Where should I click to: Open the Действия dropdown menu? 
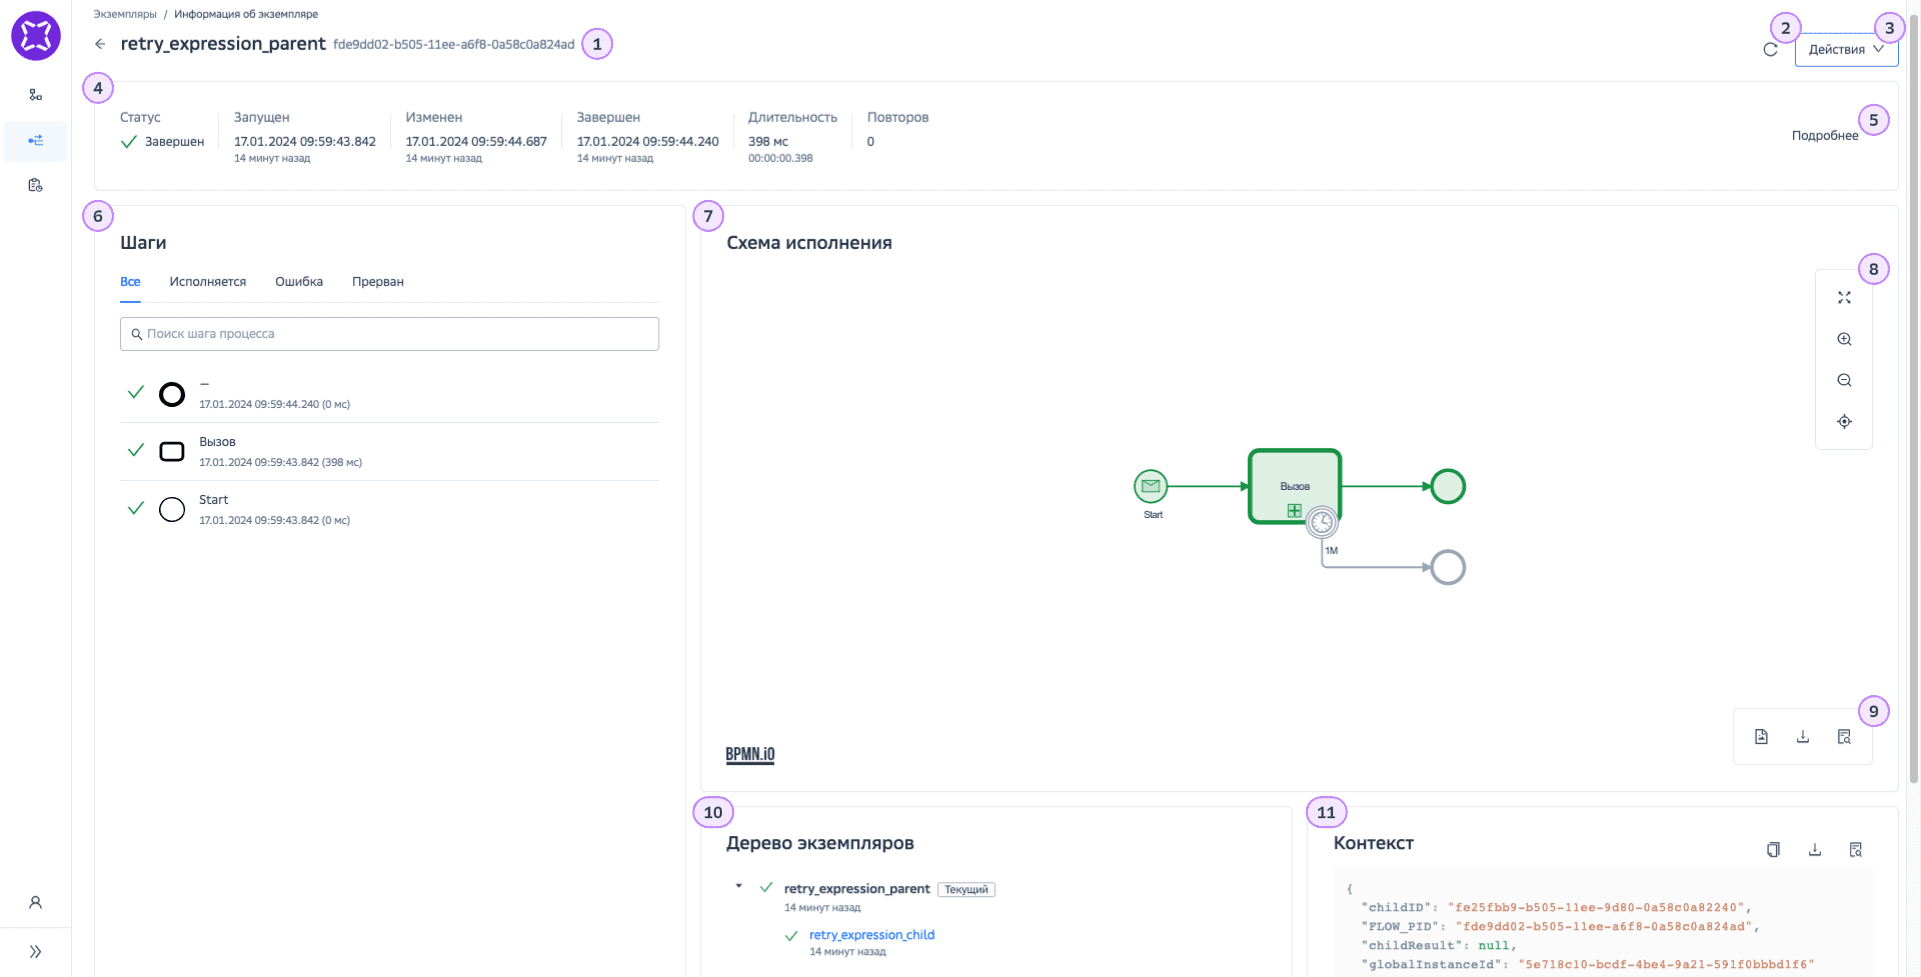click(x=1845, y=50)
